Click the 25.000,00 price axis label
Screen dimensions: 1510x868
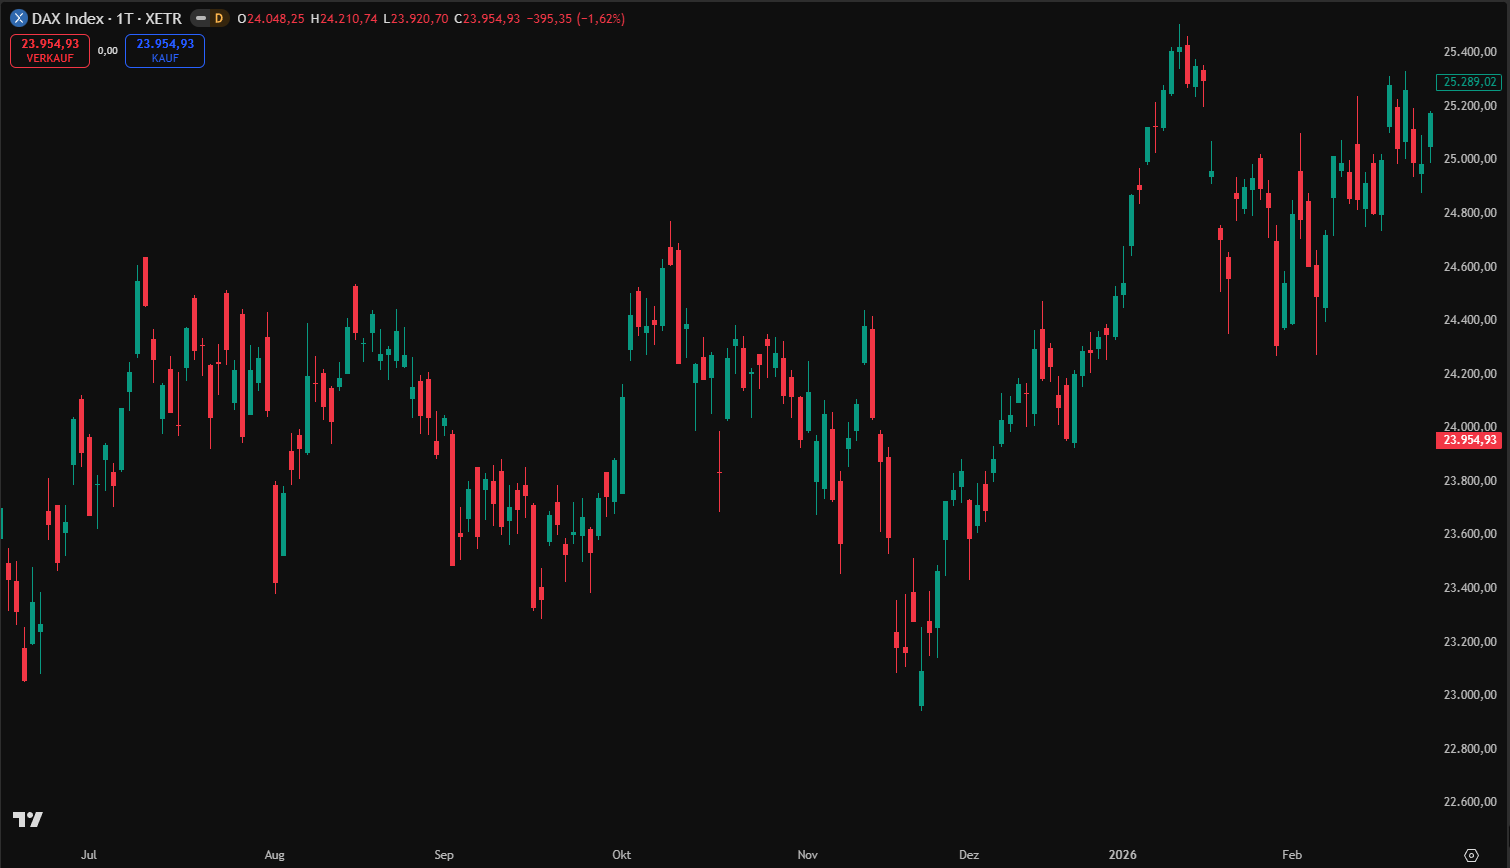coord(1470,159)
